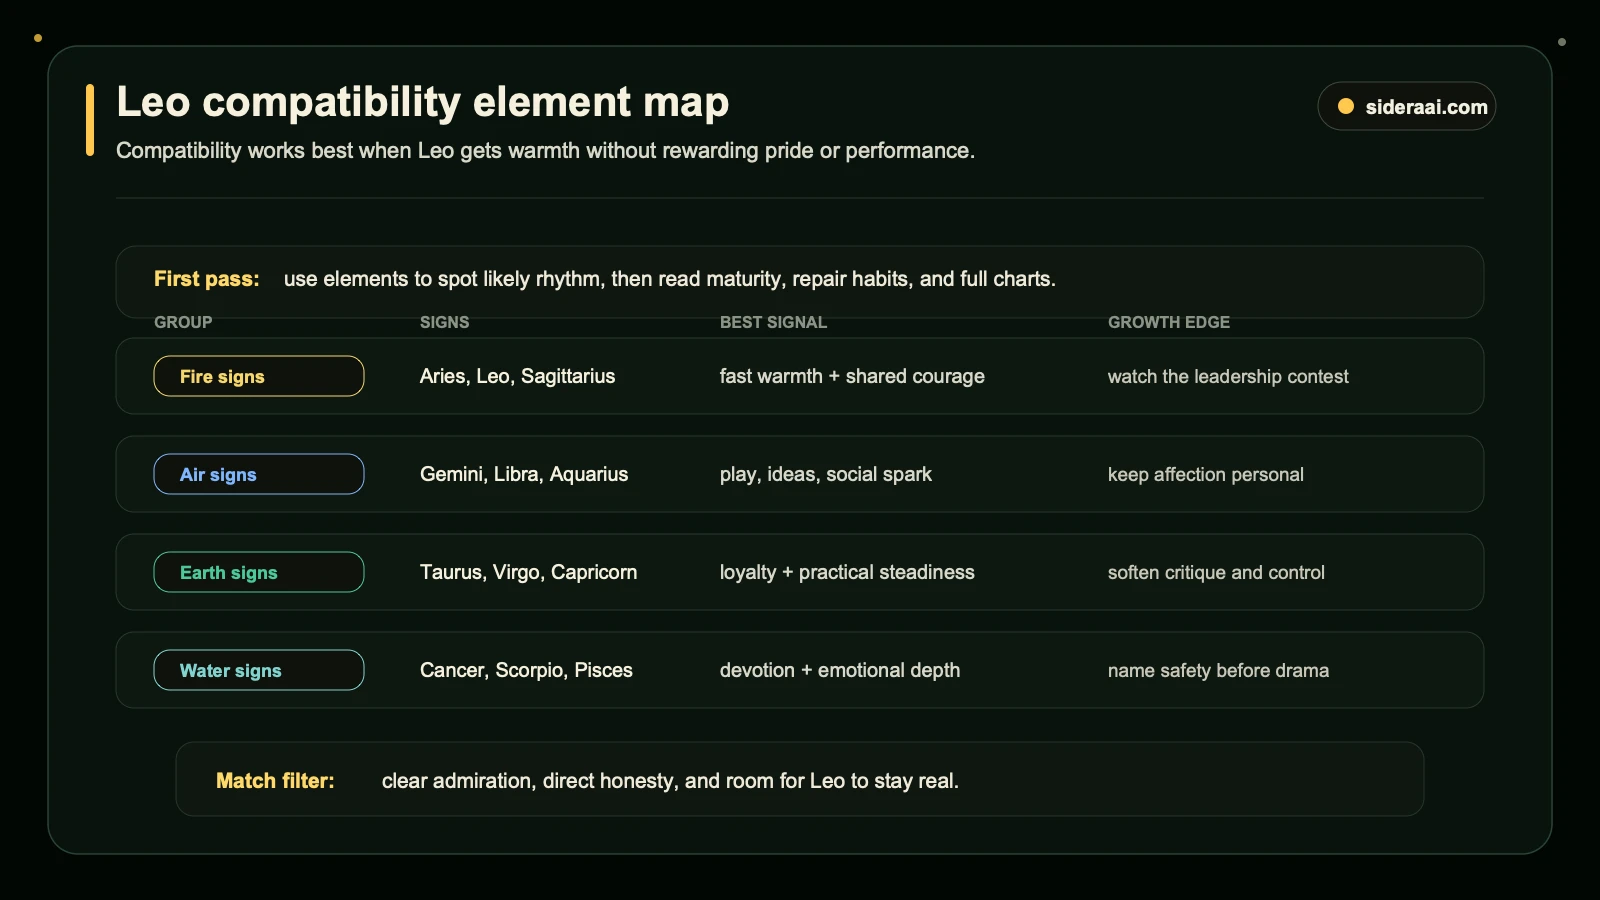Click the title 'Leo compatibility element map'
Viewport: 1600px width, 900px height.
(423, 102)
